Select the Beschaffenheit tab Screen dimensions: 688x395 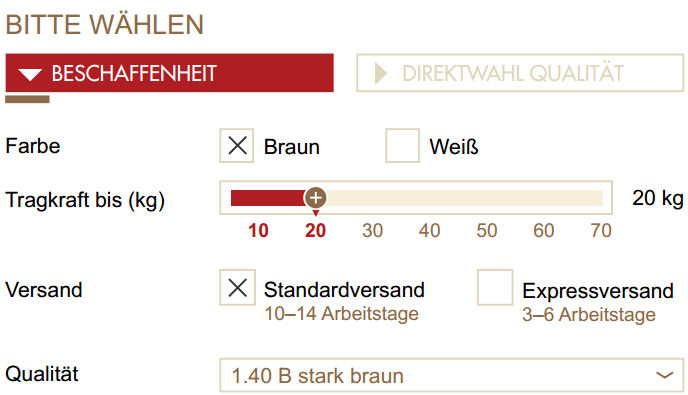[x=169, y=73]
